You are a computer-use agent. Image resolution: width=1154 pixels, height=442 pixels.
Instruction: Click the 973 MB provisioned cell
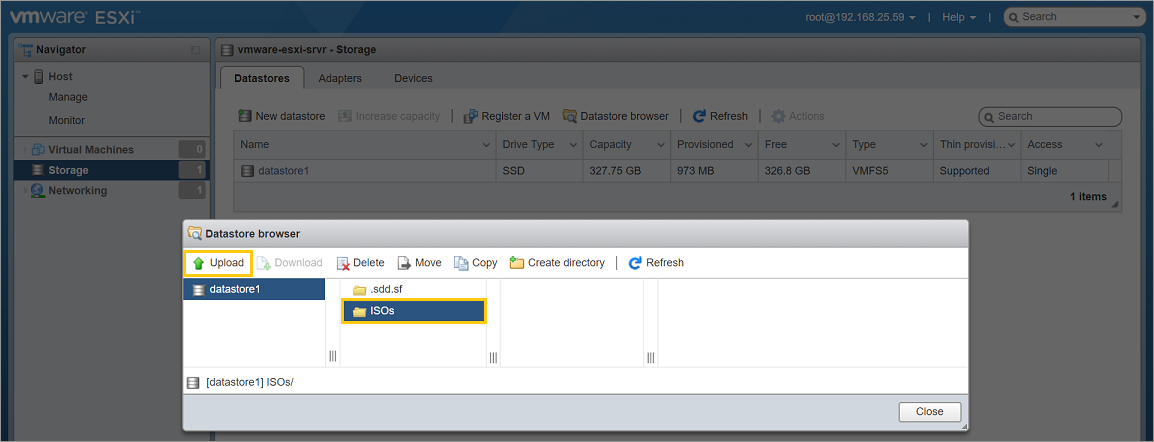click(714, 171)
